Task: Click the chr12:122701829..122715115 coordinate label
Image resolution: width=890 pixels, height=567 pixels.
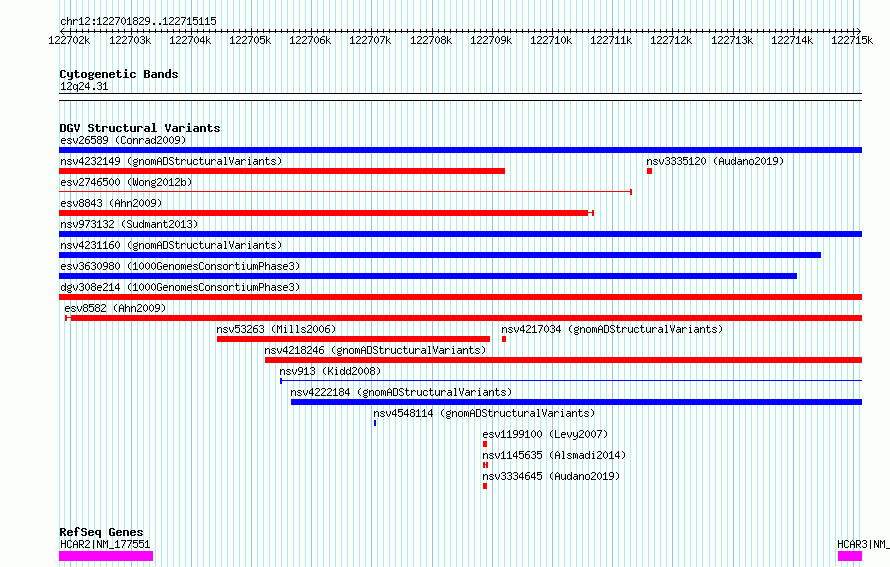Action: 138,21
